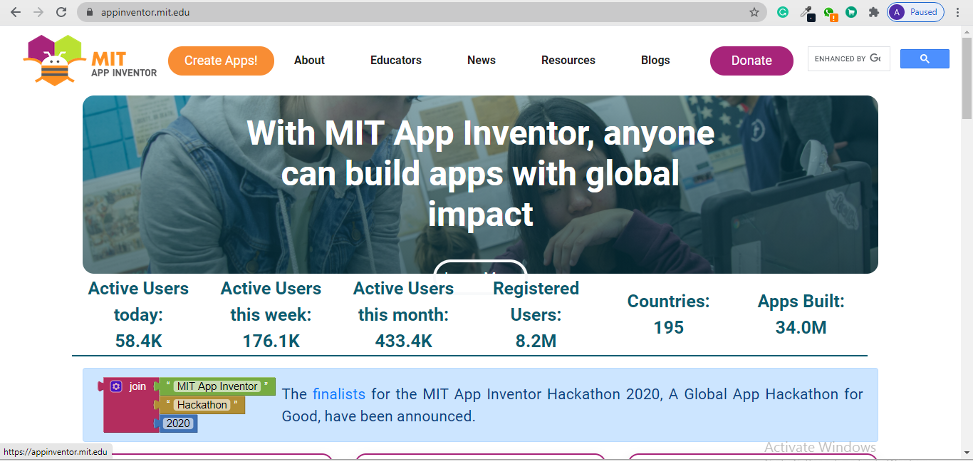Click the Google custom search field
This screenshot has height=462, width=974.
point(849,58)
